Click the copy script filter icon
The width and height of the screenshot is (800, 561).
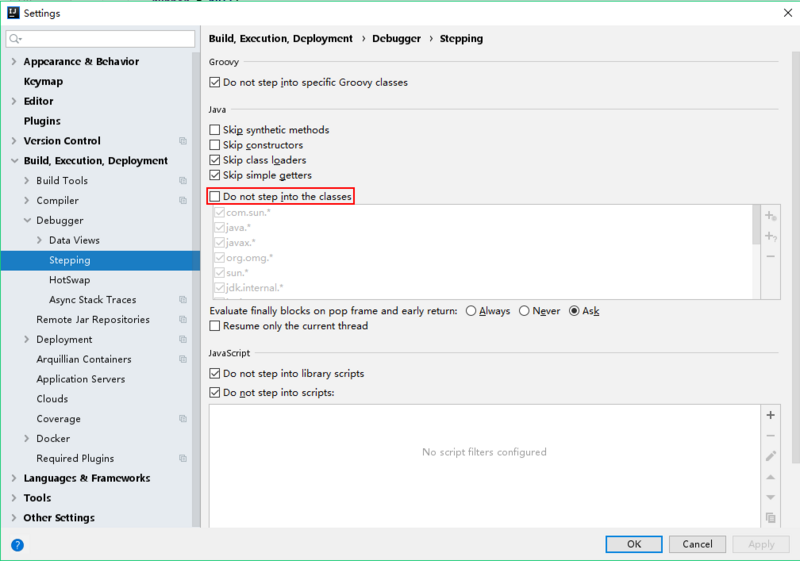coord(770,518)
